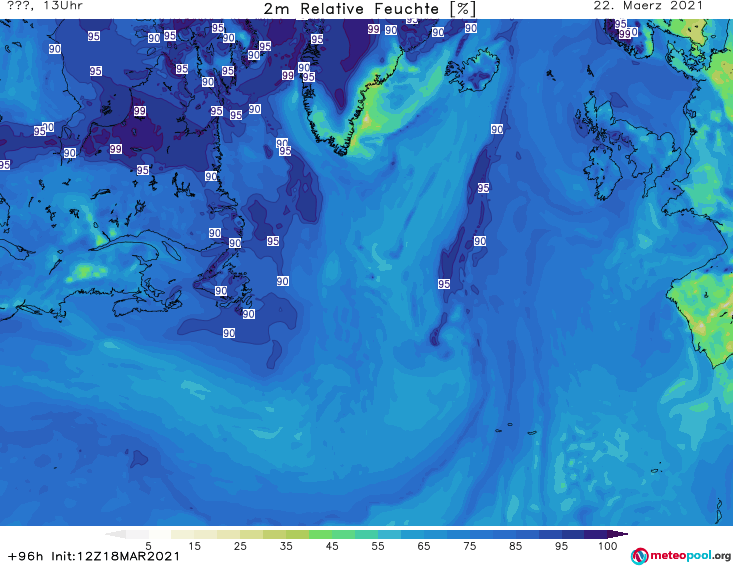Image resolution: width=733 pixels, height=566 pixels.
Task: Click the color bar label "25"
Action: (240, 546)
